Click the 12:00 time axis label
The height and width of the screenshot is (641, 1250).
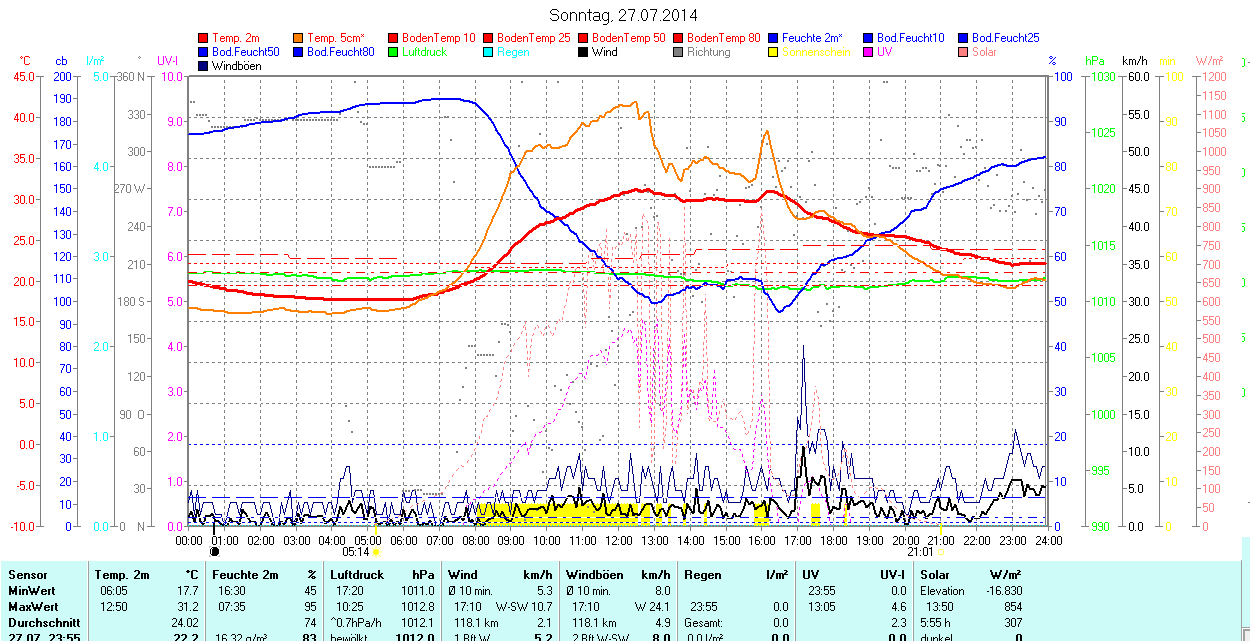[619, 540]
